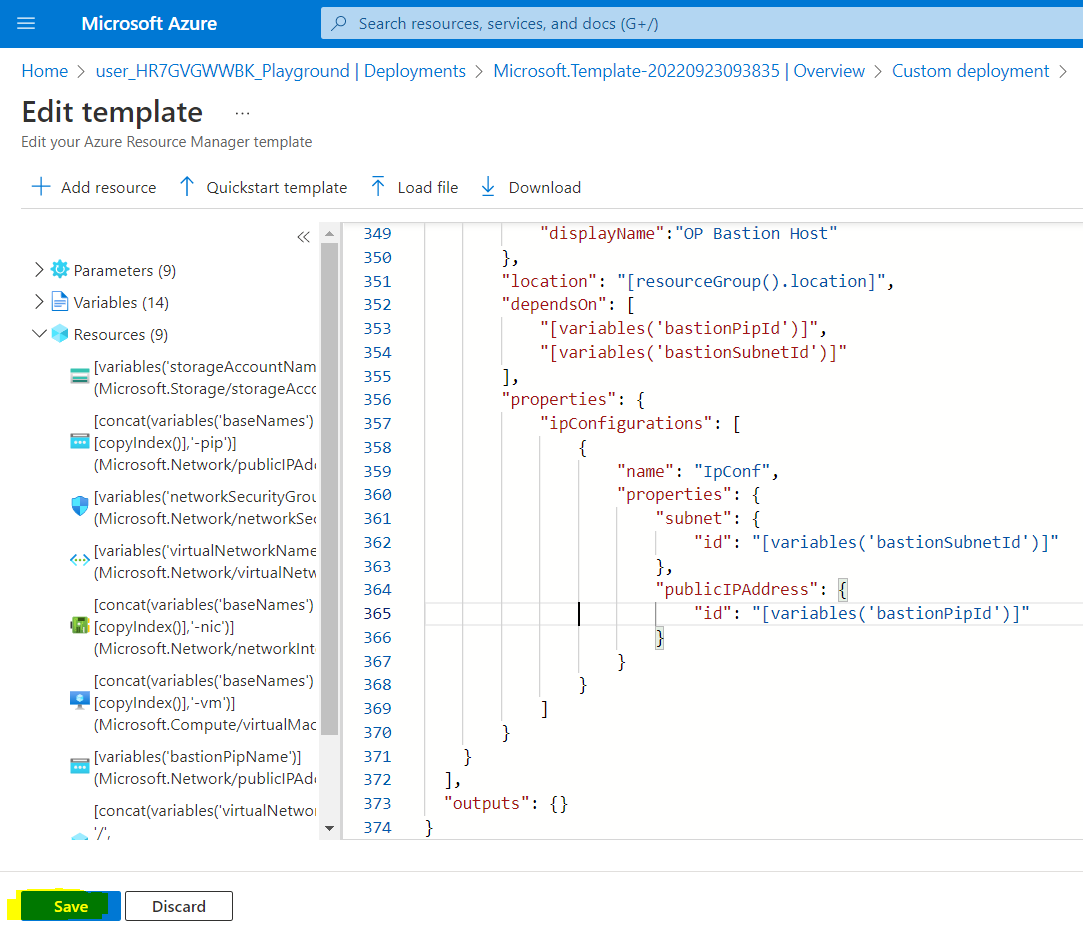Select the virtual network resource icon

(x=80, y=560)
